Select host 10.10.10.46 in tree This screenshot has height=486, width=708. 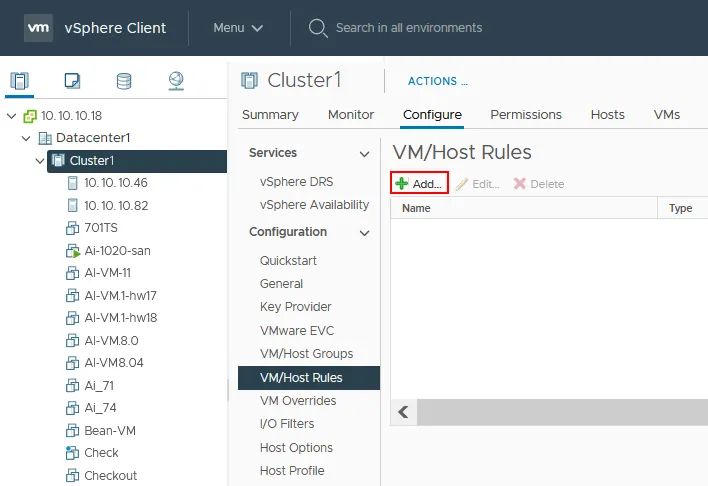click(x=115, y=183)
